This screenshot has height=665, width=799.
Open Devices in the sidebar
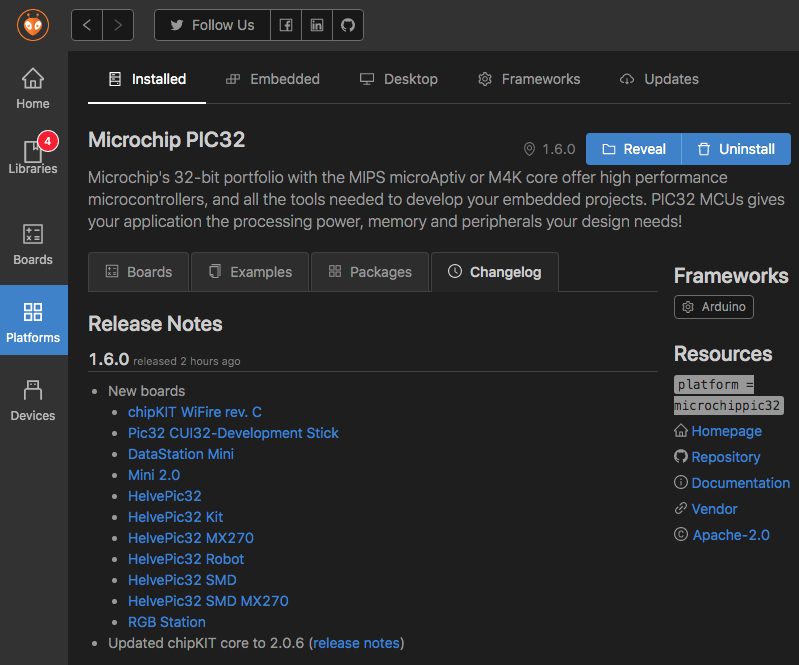(x=33, y=401)
